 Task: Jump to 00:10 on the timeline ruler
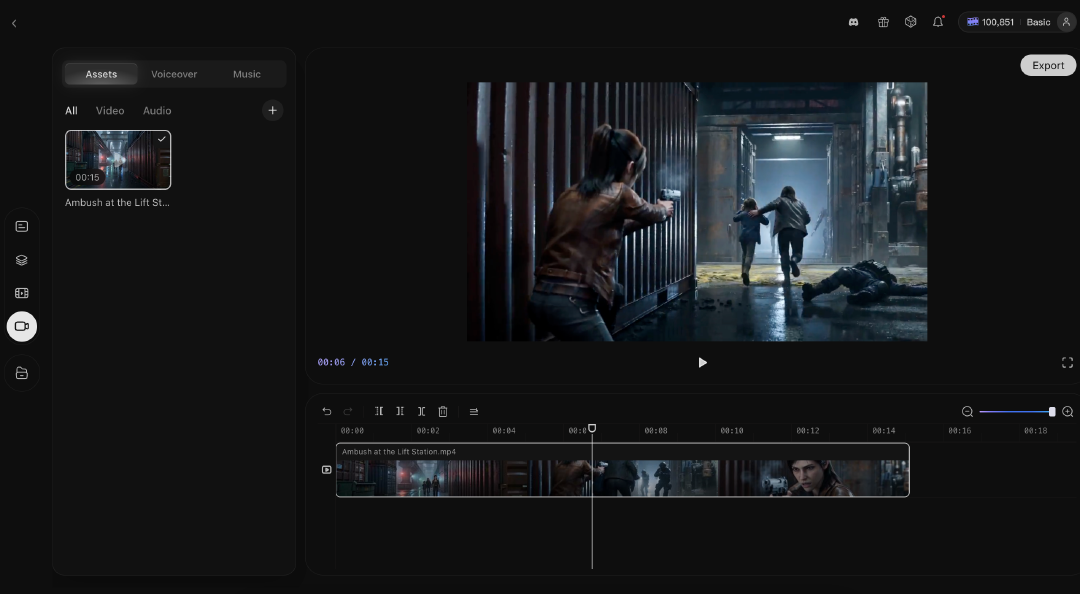[x=731, y=431]
